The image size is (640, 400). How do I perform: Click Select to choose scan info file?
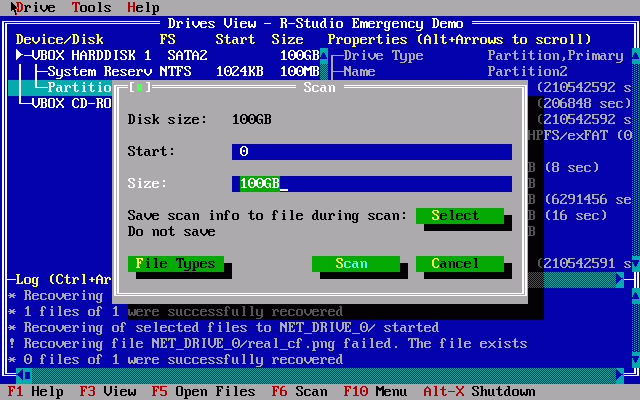pos(460,216)
